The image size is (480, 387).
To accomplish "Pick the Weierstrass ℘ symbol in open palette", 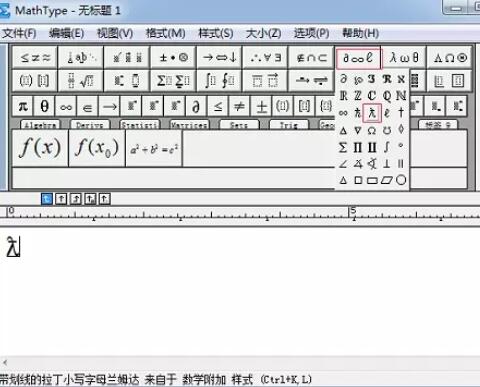I will 358,79.
